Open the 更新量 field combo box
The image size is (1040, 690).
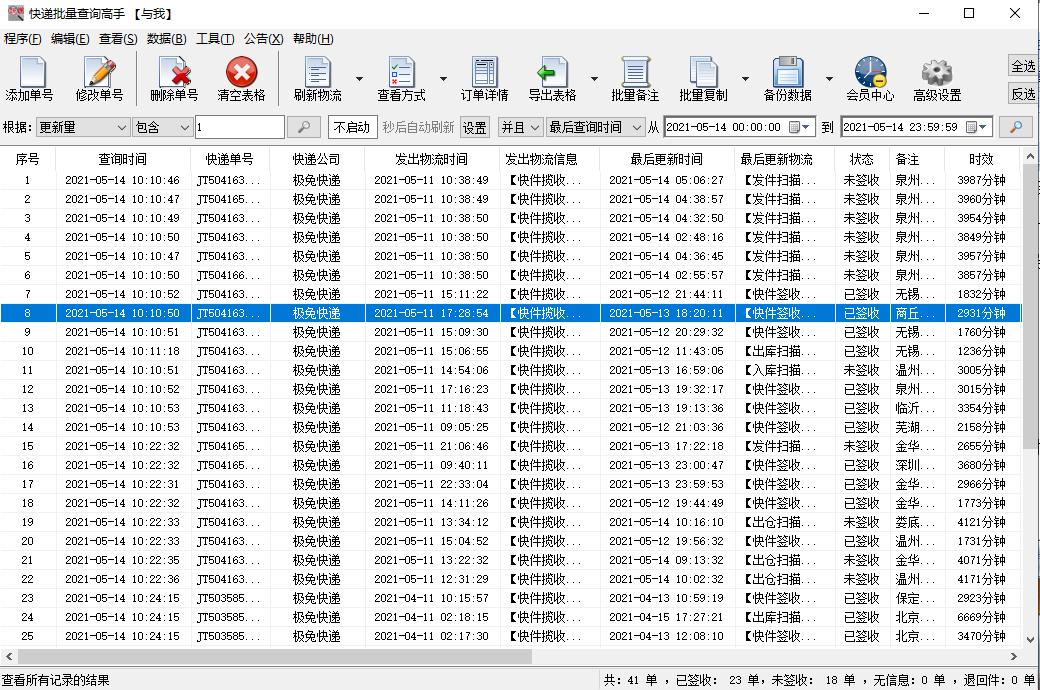pyautogui.click(x=82, y=127)
